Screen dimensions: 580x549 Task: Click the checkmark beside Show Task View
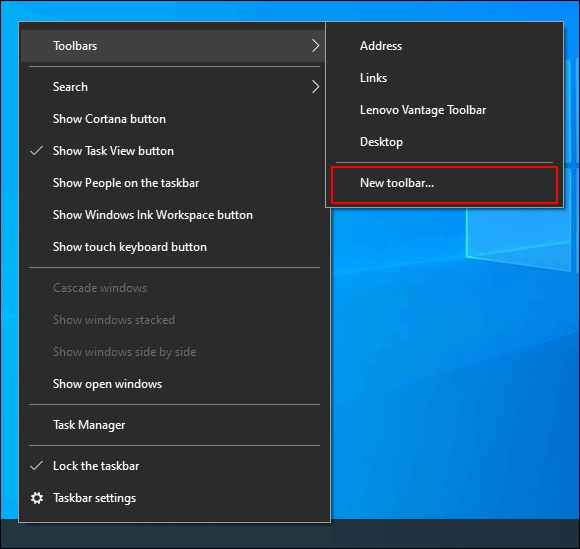pos(37,151)
